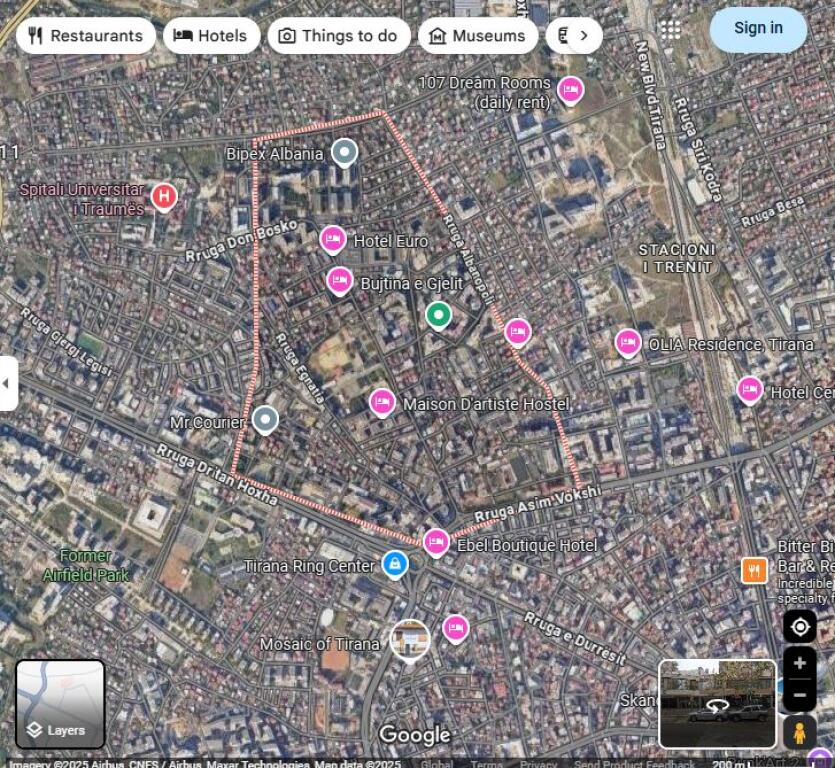Image resolution: width=835 pixels, height=768 pixels.
Task: Select the green location pin marker
Action: (x=438, y=315)
